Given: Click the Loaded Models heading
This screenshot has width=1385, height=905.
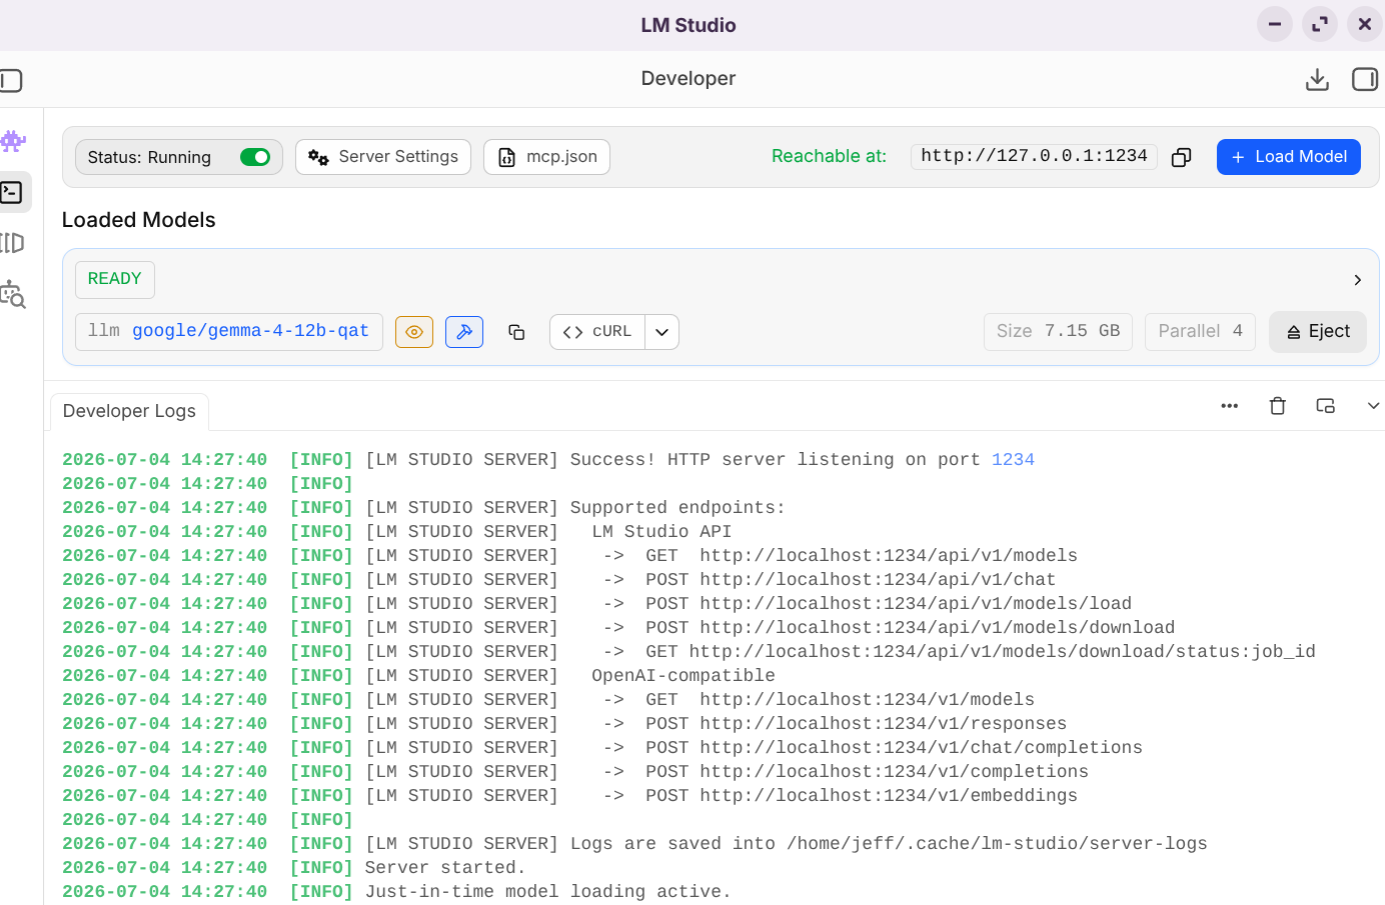Looking at the screenshot, I should 139,220.
